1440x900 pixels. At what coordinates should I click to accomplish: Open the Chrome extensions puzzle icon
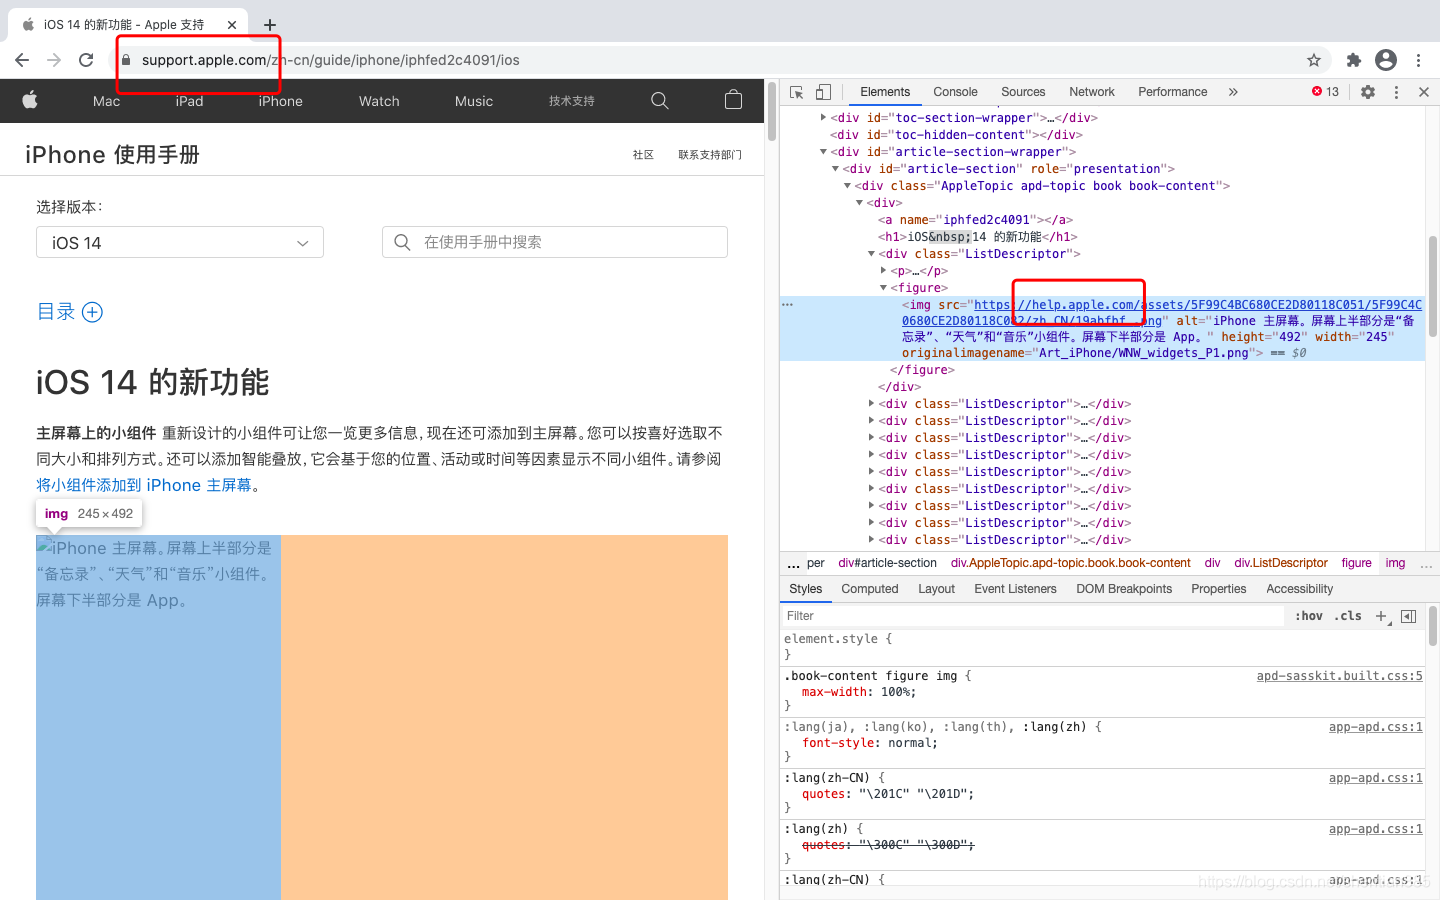tap(1354, 60)
